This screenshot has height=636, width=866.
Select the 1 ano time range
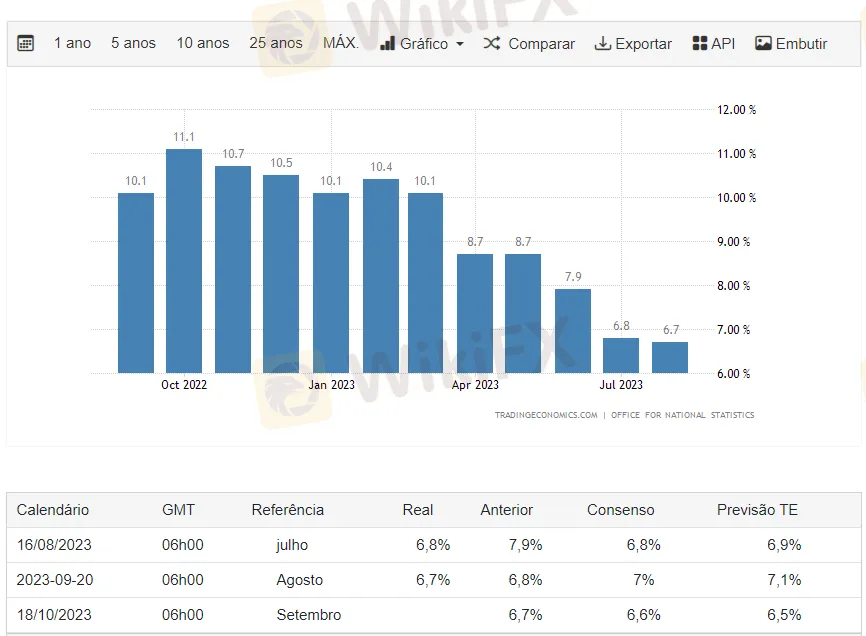coord(72,44)
